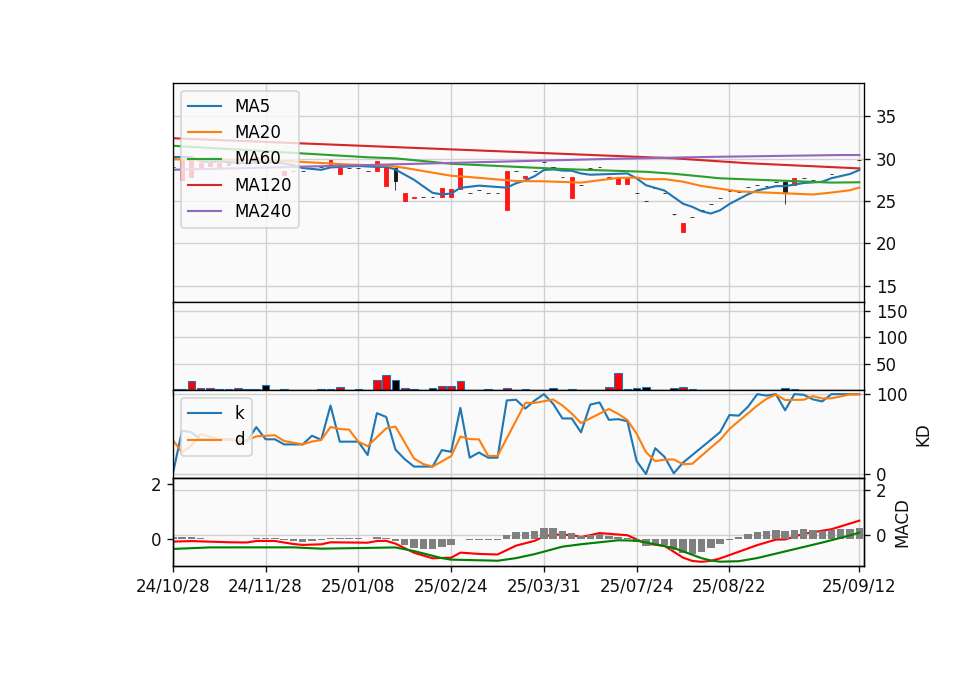Viewport: 960px width, 690px height.
Task: Click the 25/07/24 date axis label
Action: [x=637, y=586]
